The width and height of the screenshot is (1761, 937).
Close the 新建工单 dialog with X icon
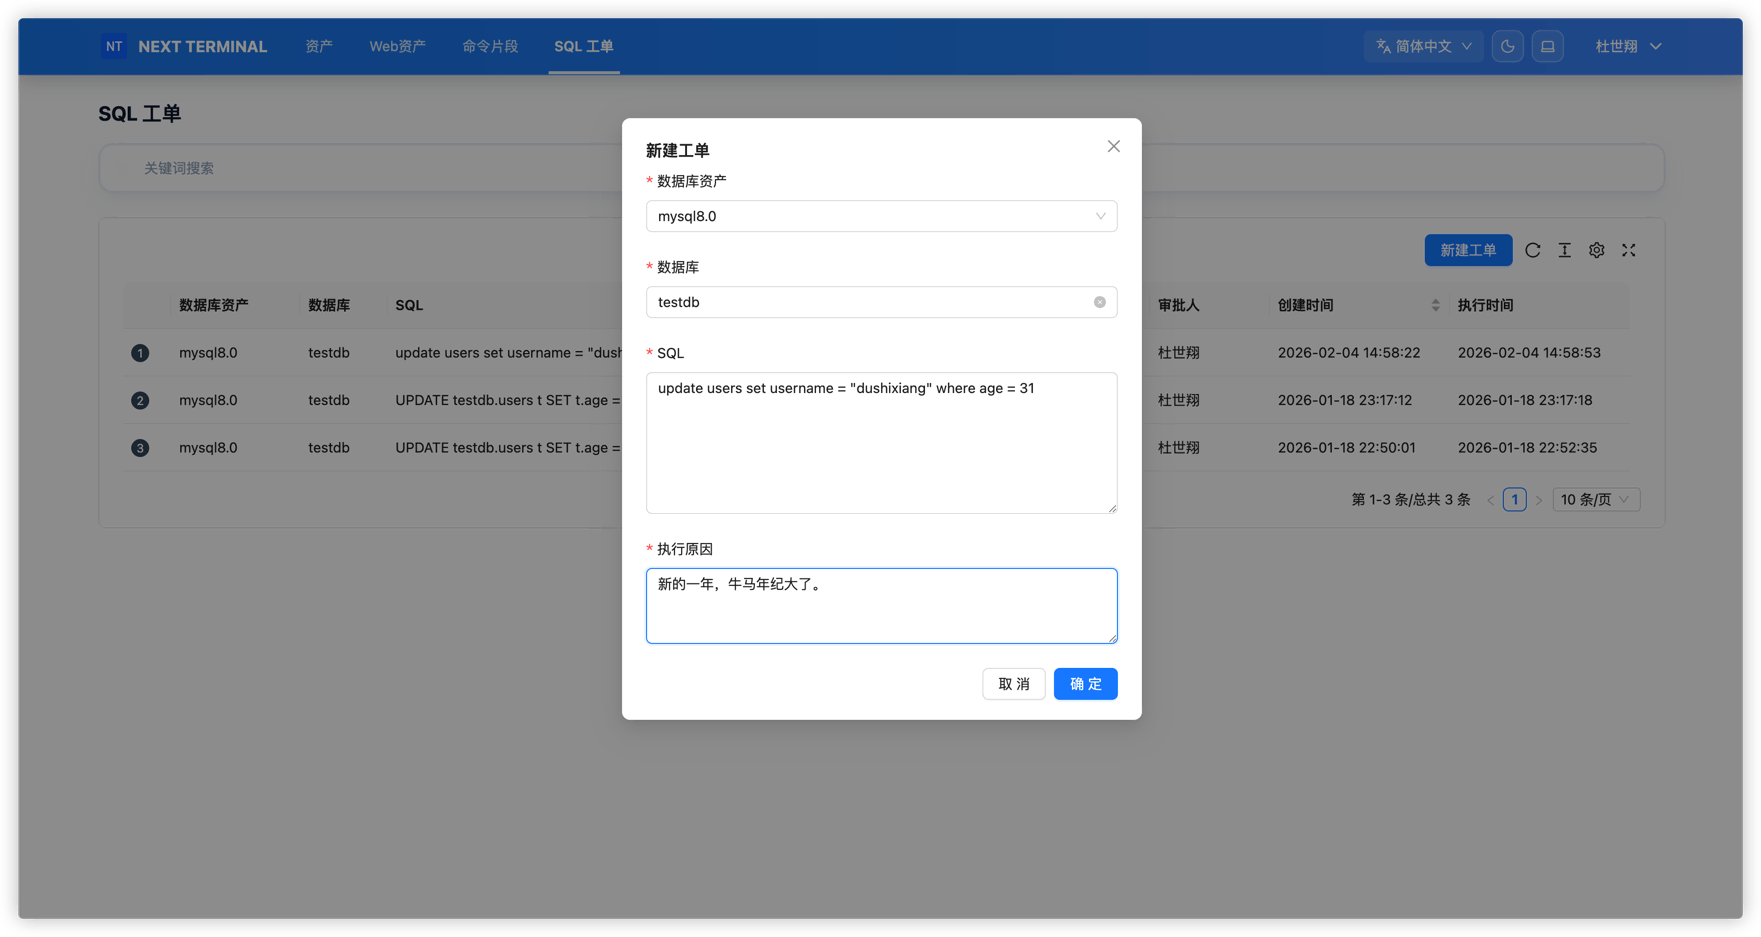(x=1113, y=147)
